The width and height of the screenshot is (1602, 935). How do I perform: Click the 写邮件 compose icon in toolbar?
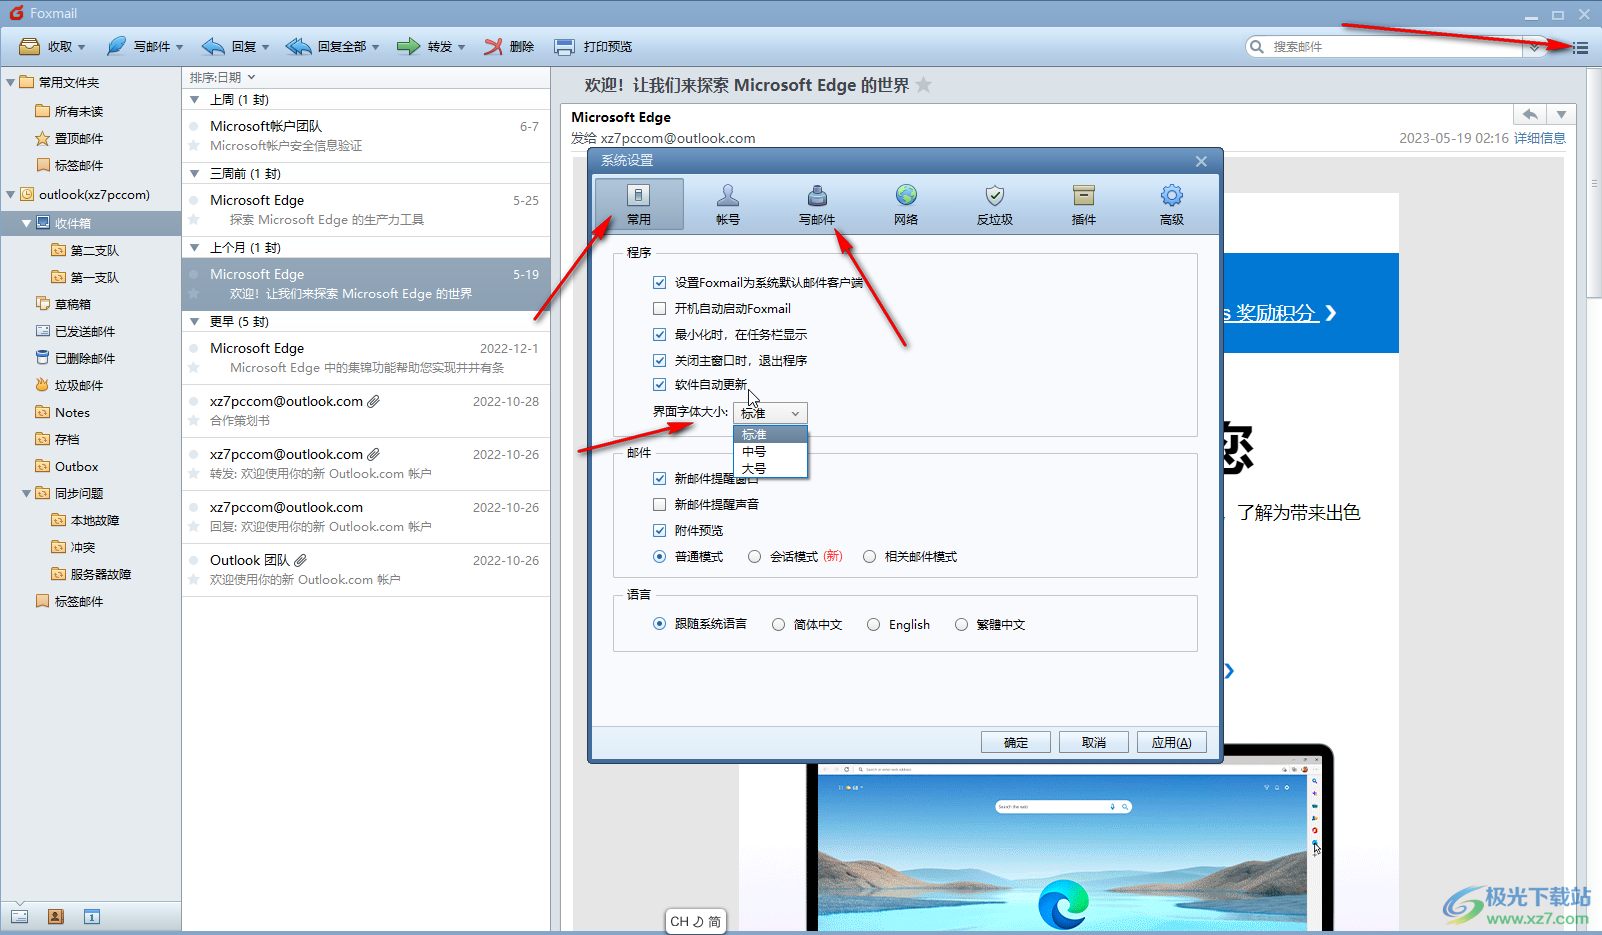tap(116, 46)
